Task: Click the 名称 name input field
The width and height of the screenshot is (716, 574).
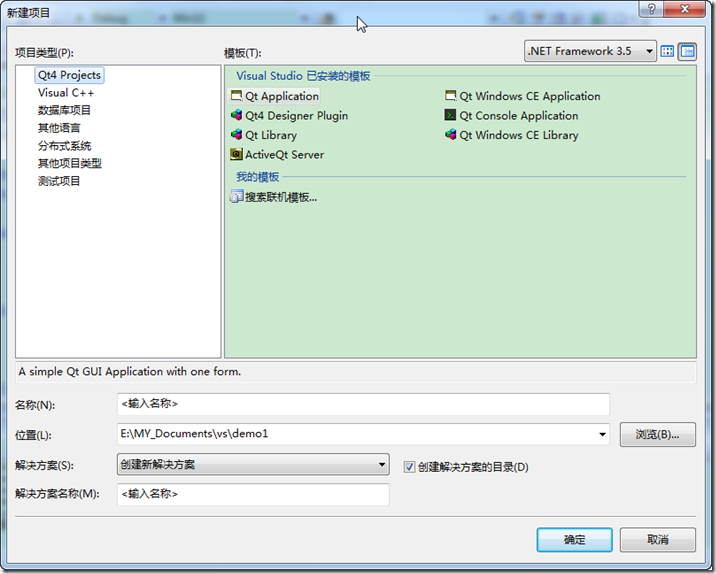Action: point(363,404)
